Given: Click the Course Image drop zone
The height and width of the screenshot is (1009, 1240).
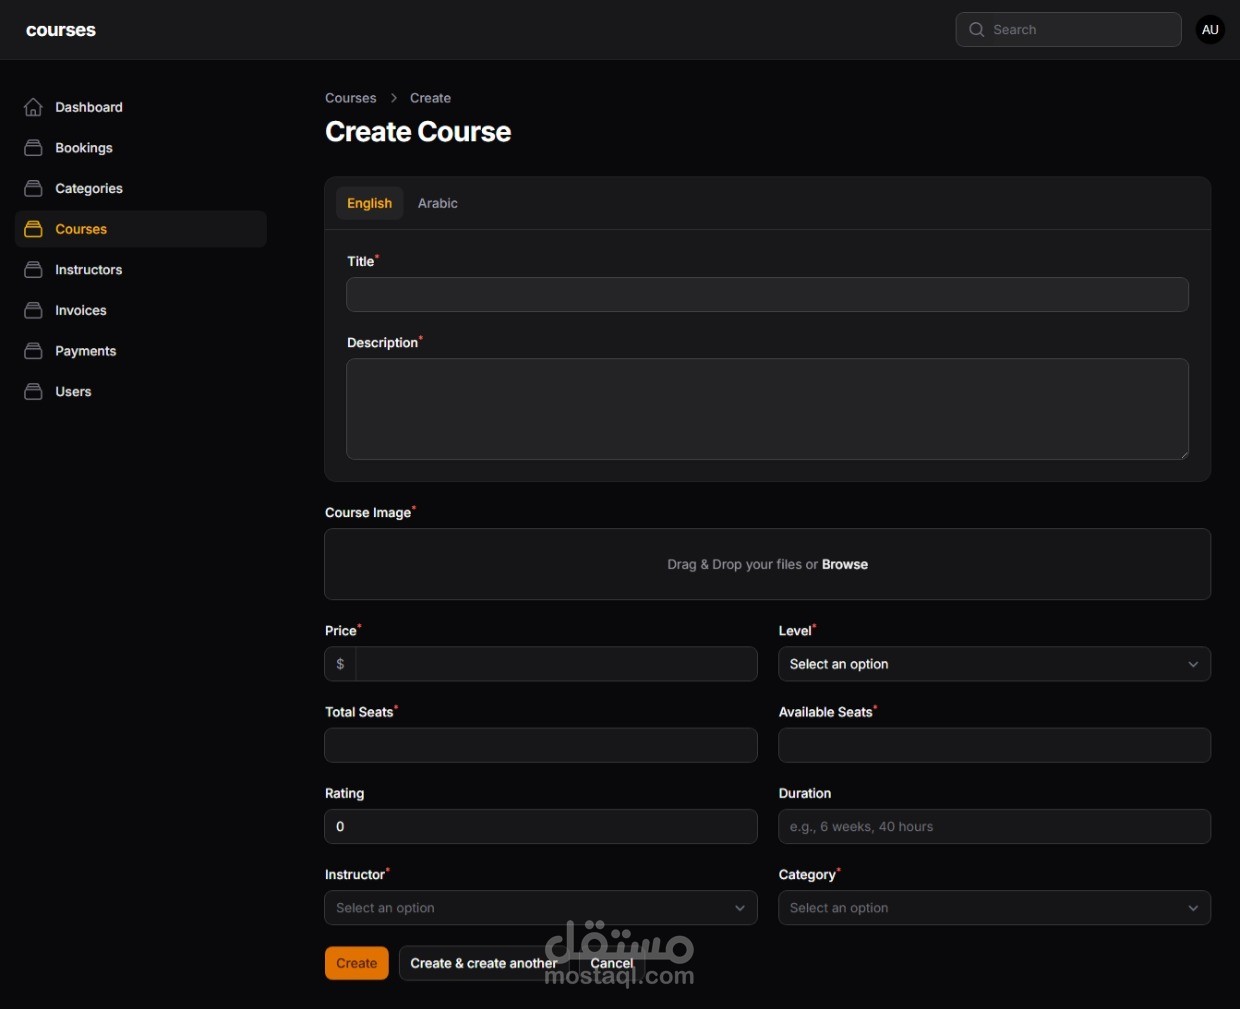Looking at the screenshot, I should 767,564.
